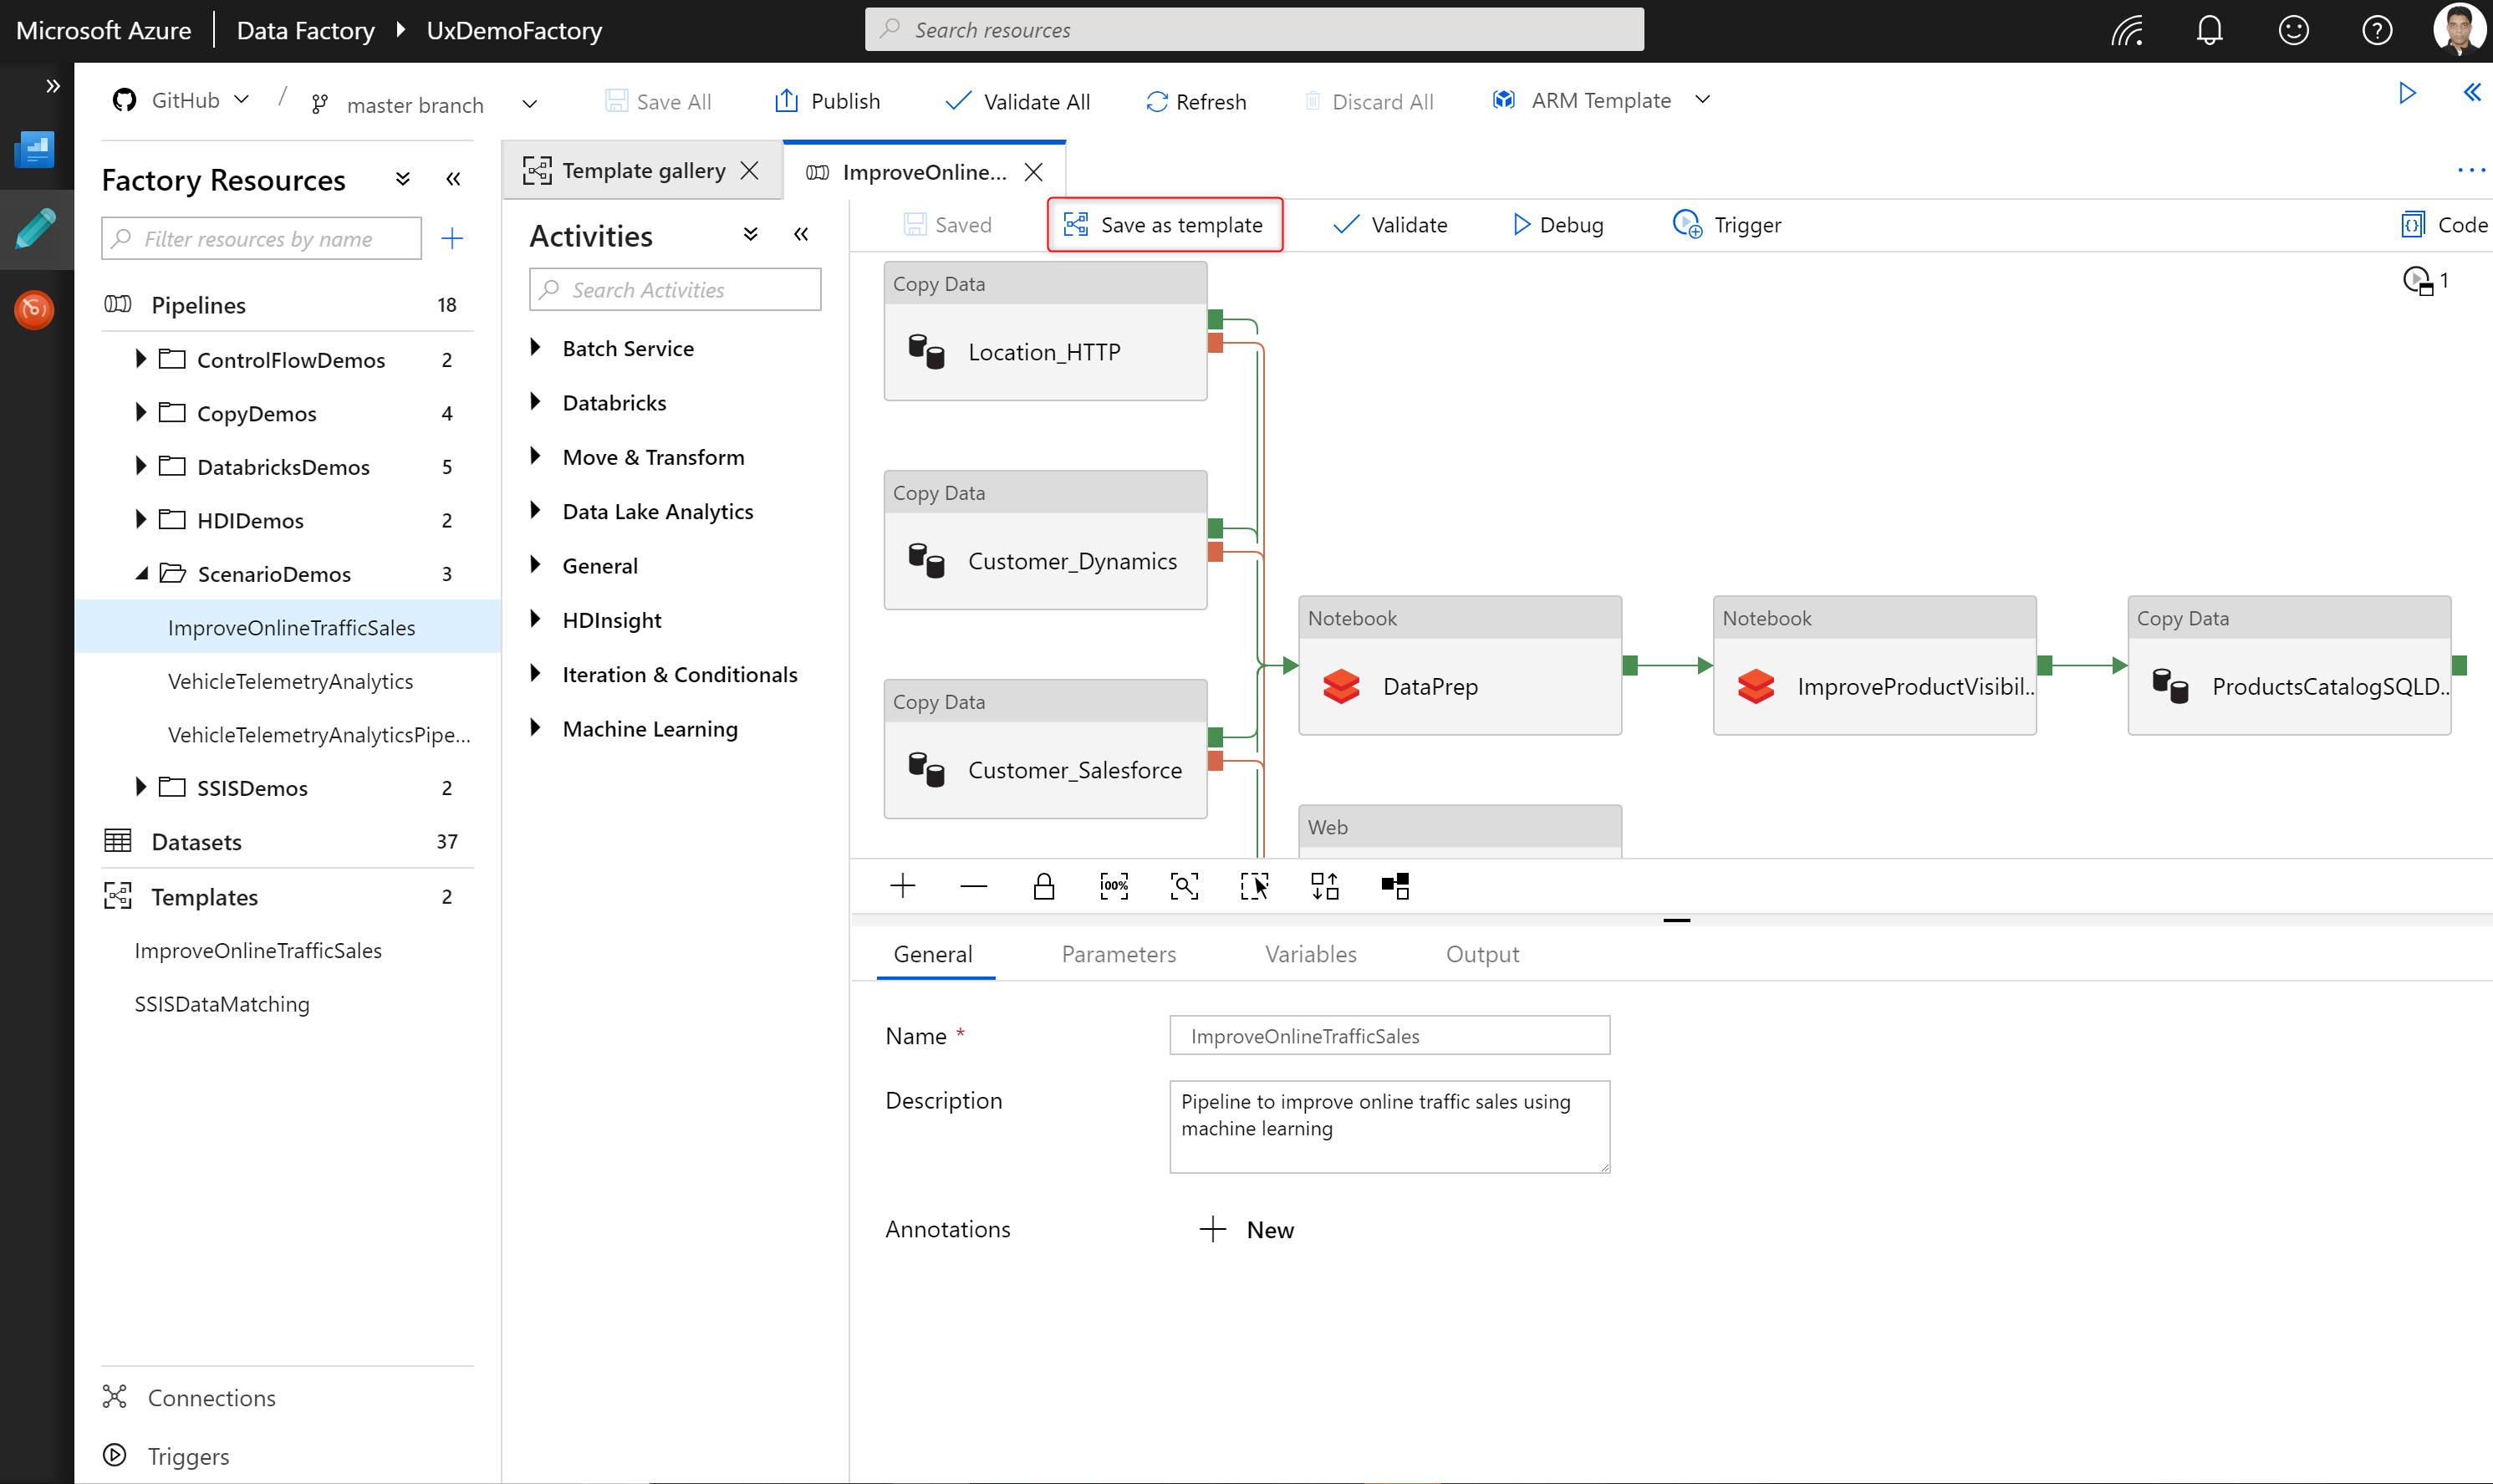Click Publish in the top toolbar

point(828,100)
